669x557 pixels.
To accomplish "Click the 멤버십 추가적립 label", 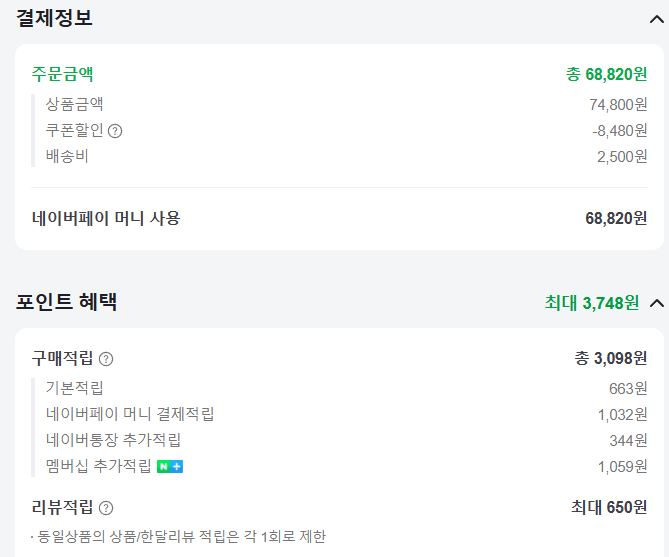I will (98, 466).
